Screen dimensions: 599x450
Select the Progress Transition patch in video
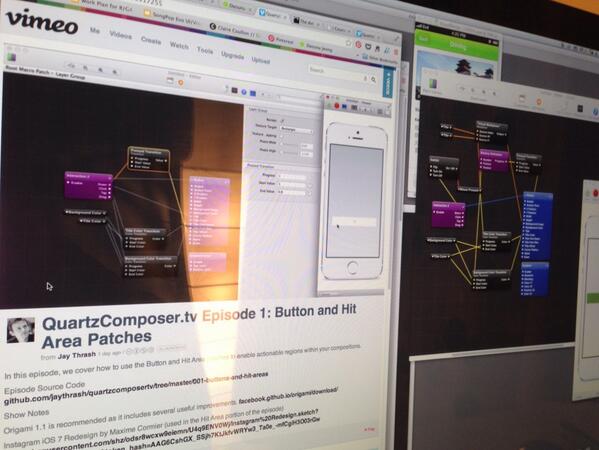[148, 159]
